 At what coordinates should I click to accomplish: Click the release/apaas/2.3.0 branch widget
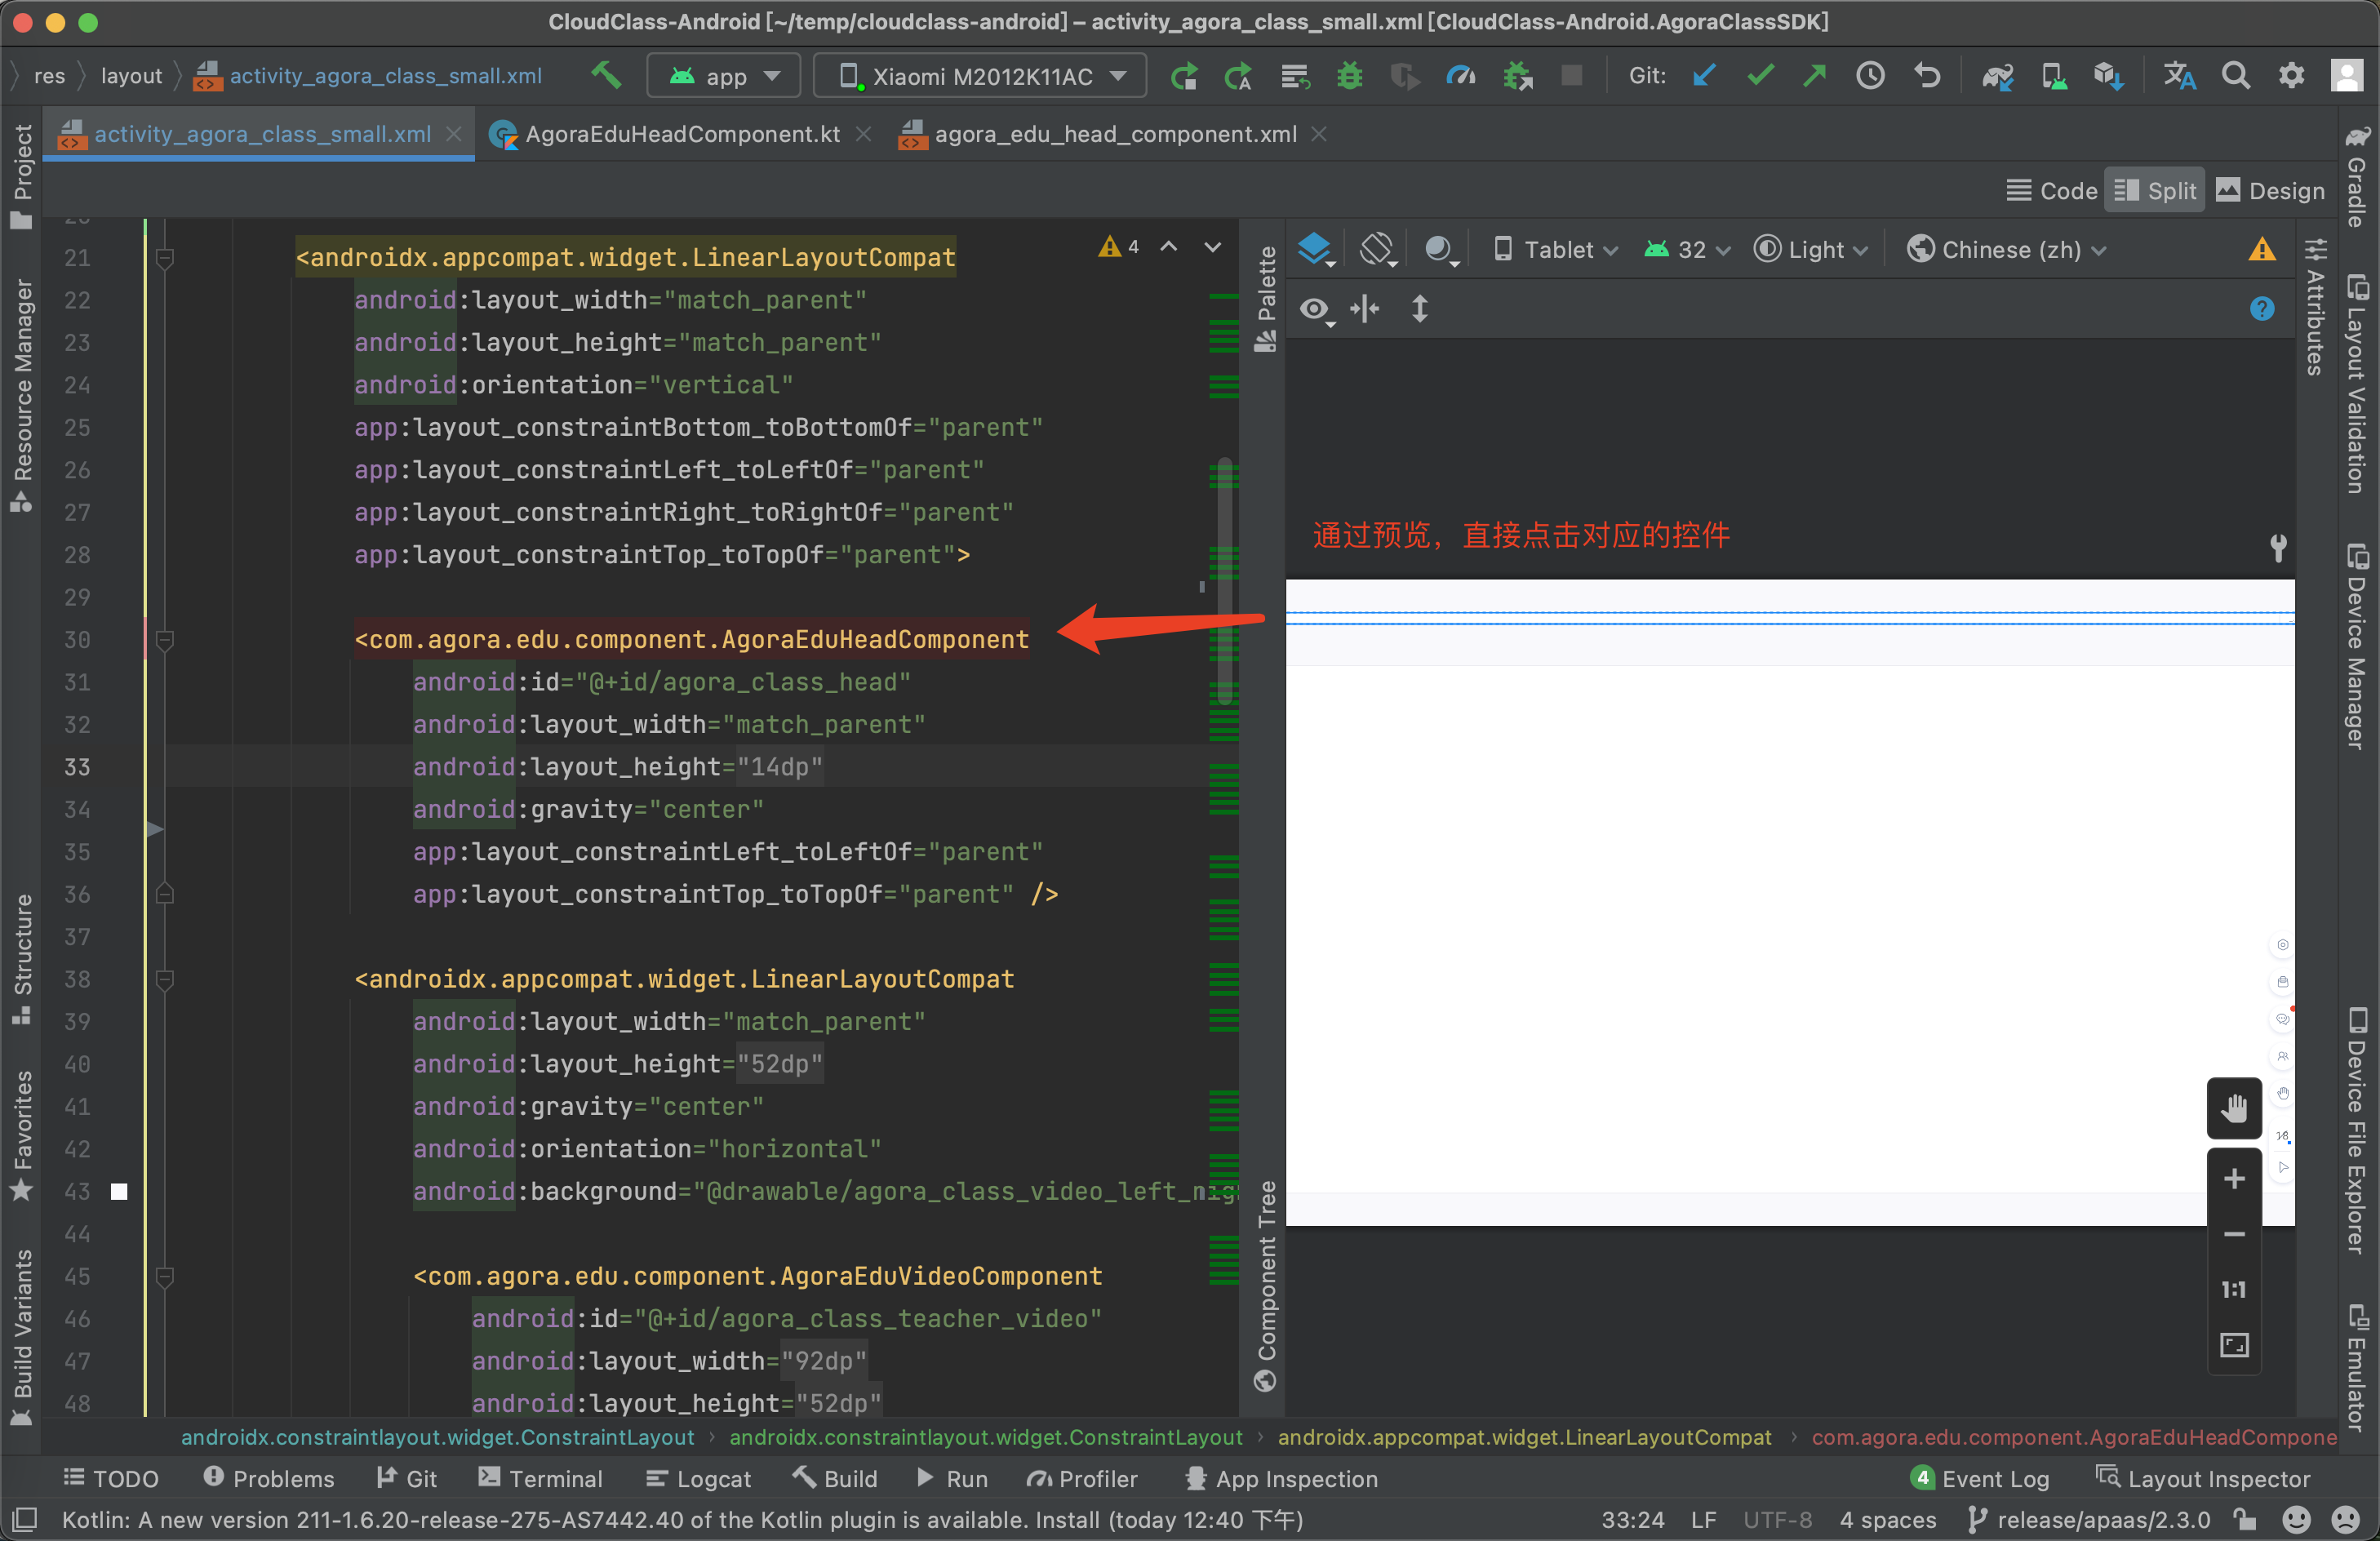tap(2089, 1520)
